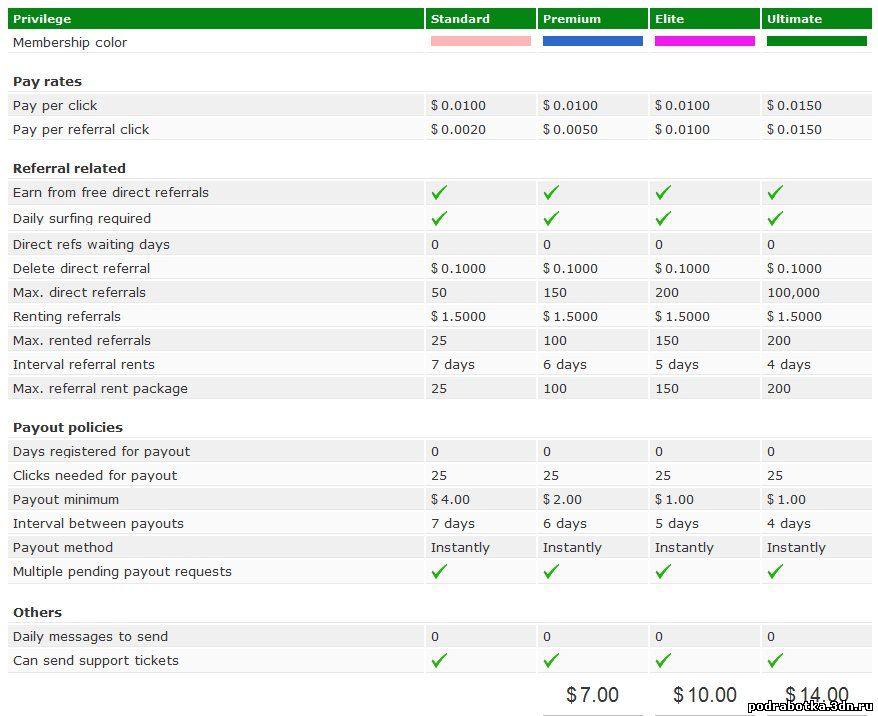Select the pink Standard membership color bar
The height and width of the screenshot is (716, 878).
click(481, 41)
